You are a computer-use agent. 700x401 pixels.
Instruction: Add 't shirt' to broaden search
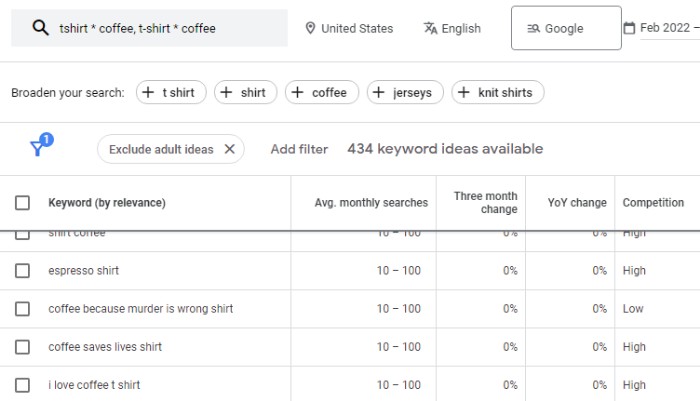pos(171,92)
